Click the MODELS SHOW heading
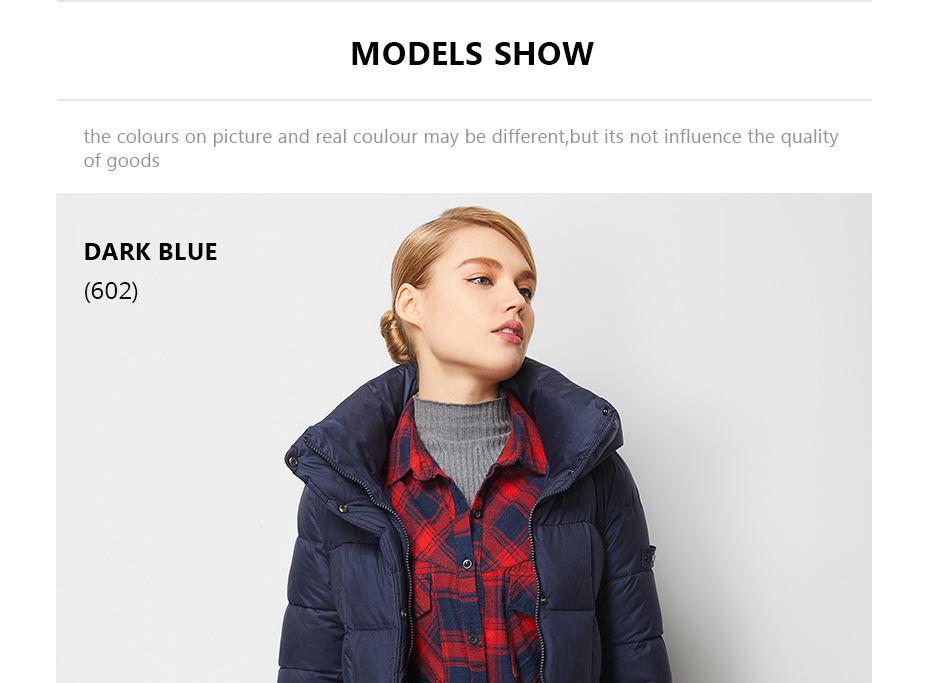This screenshot has width=930, height=683. pos(472,54)
